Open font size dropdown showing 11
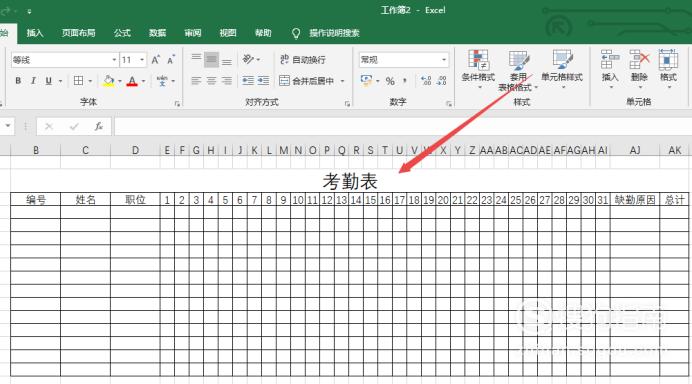692x384 pixels. (x=133, y=60)
